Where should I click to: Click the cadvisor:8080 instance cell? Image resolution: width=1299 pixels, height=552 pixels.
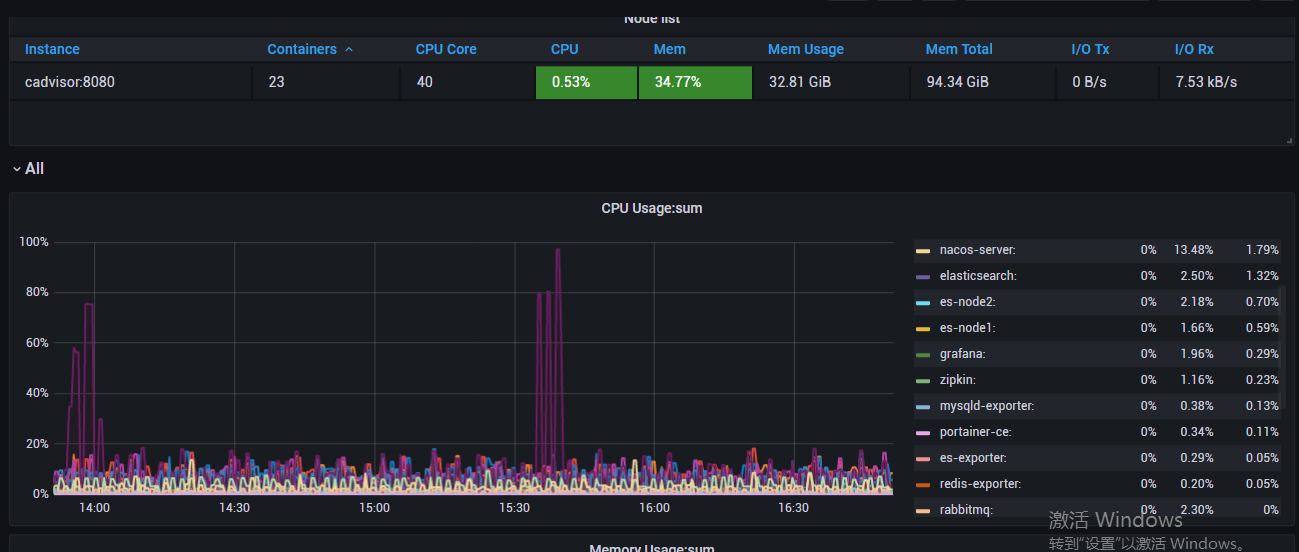pos(70,82)
